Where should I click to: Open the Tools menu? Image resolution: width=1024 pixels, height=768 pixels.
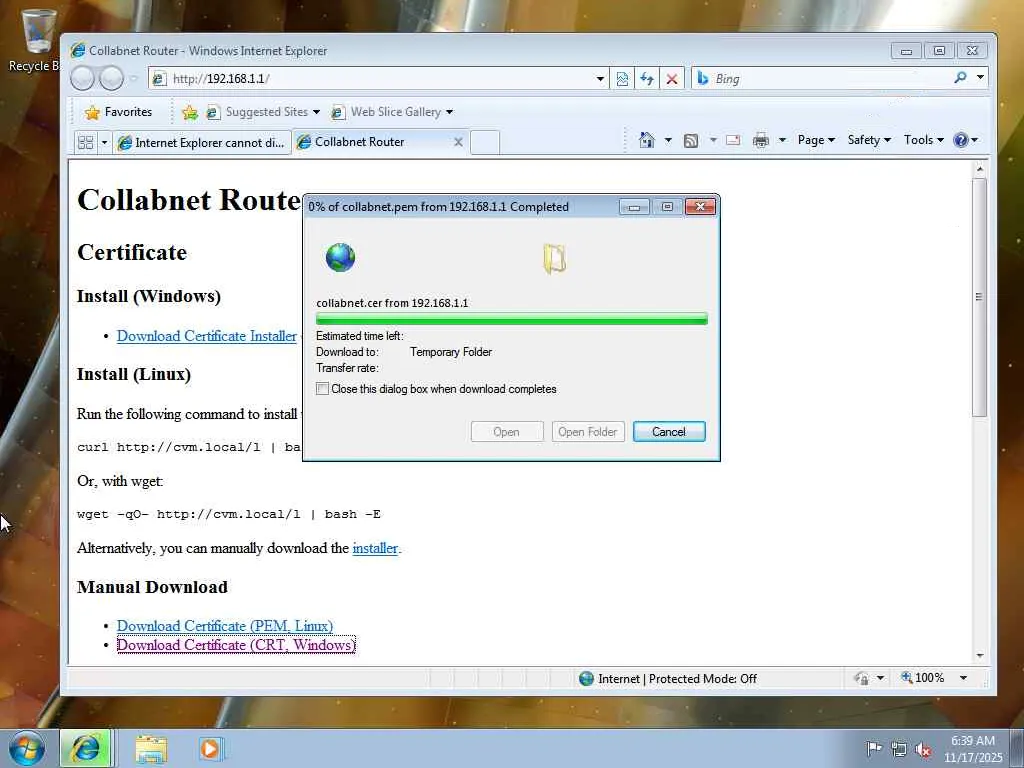pos(923,140)
